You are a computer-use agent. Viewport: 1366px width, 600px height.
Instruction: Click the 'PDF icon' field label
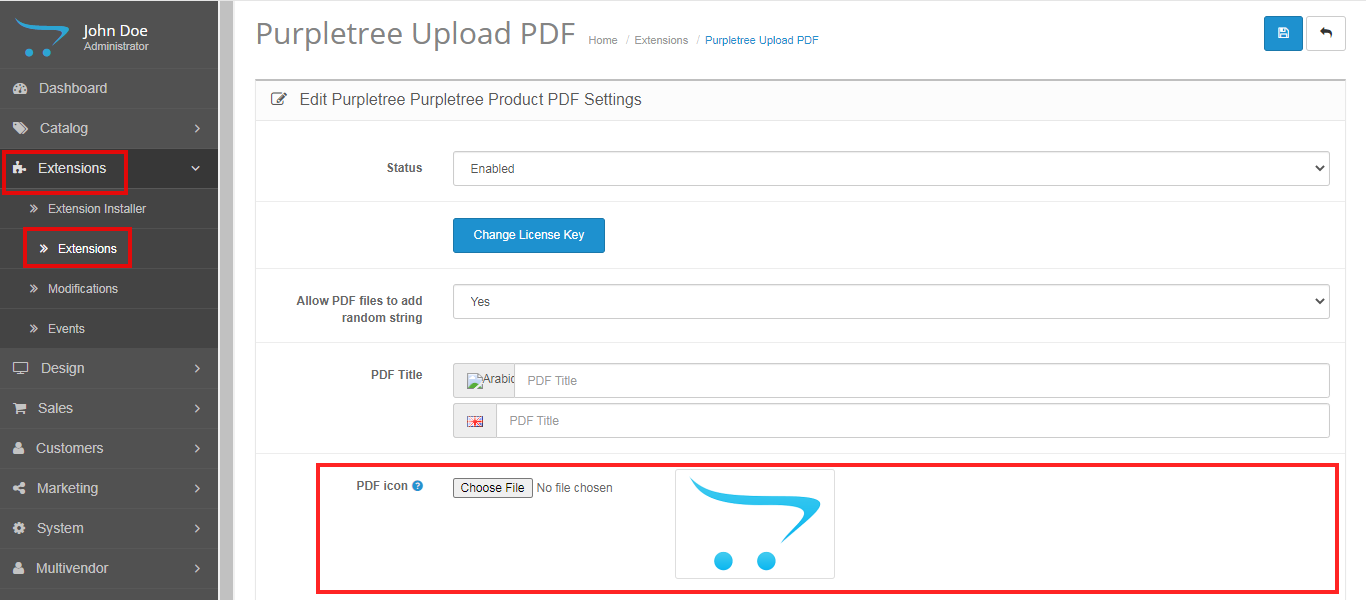[x=382, y=486]
